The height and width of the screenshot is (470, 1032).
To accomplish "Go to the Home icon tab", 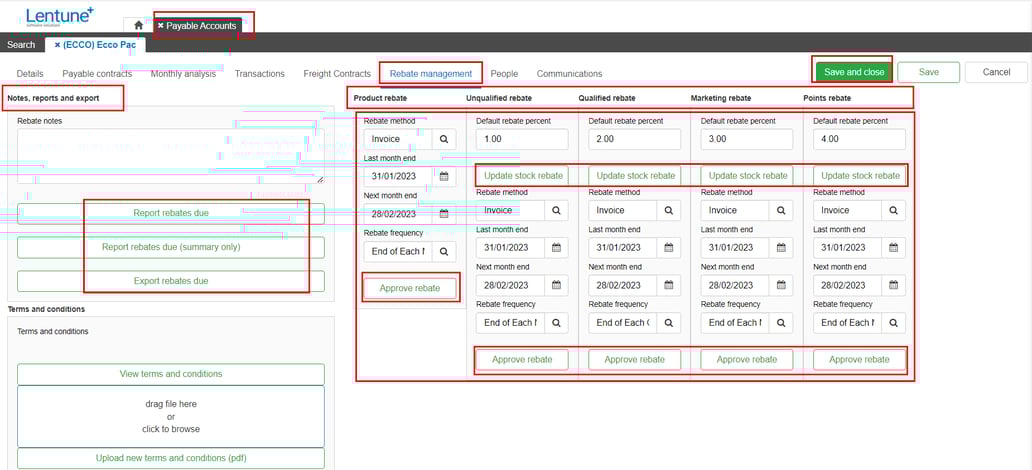I will coord(138,25).
